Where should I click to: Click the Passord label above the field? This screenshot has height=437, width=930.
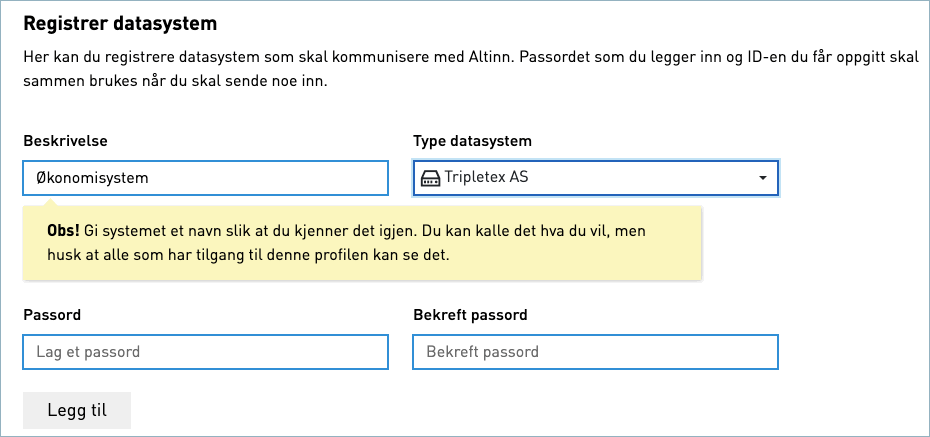tap(52, 315)
